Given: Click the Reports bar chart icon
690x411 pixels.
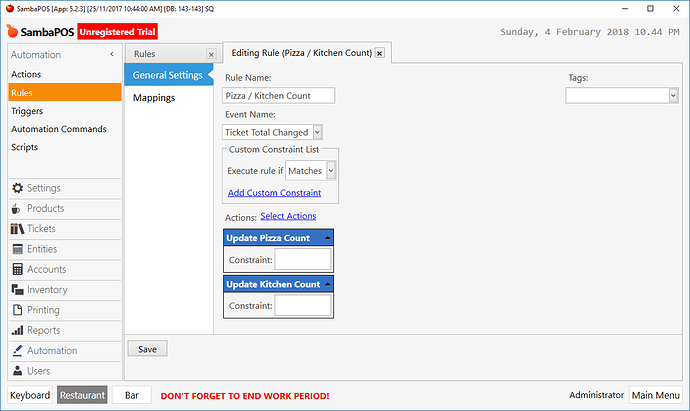Looking at the screenshot, I should click(x=18, y=330).
